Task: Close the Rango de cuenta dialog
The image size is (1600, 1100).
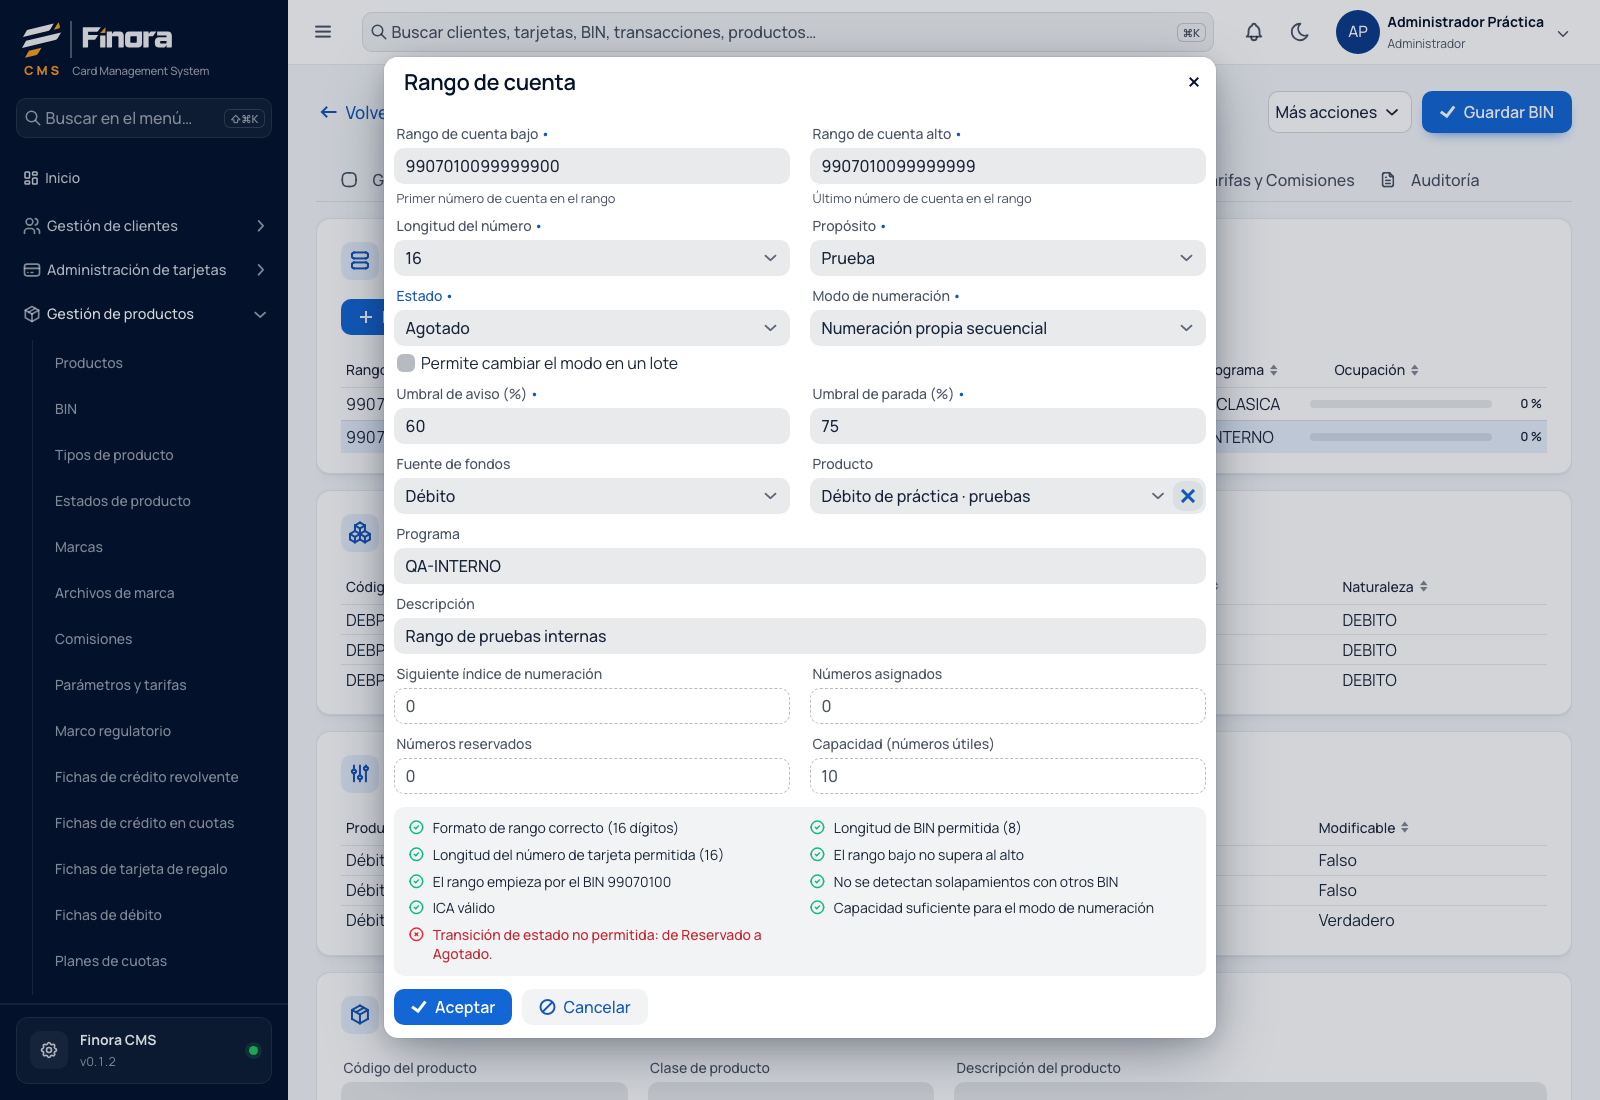Action: [1194, 82]
